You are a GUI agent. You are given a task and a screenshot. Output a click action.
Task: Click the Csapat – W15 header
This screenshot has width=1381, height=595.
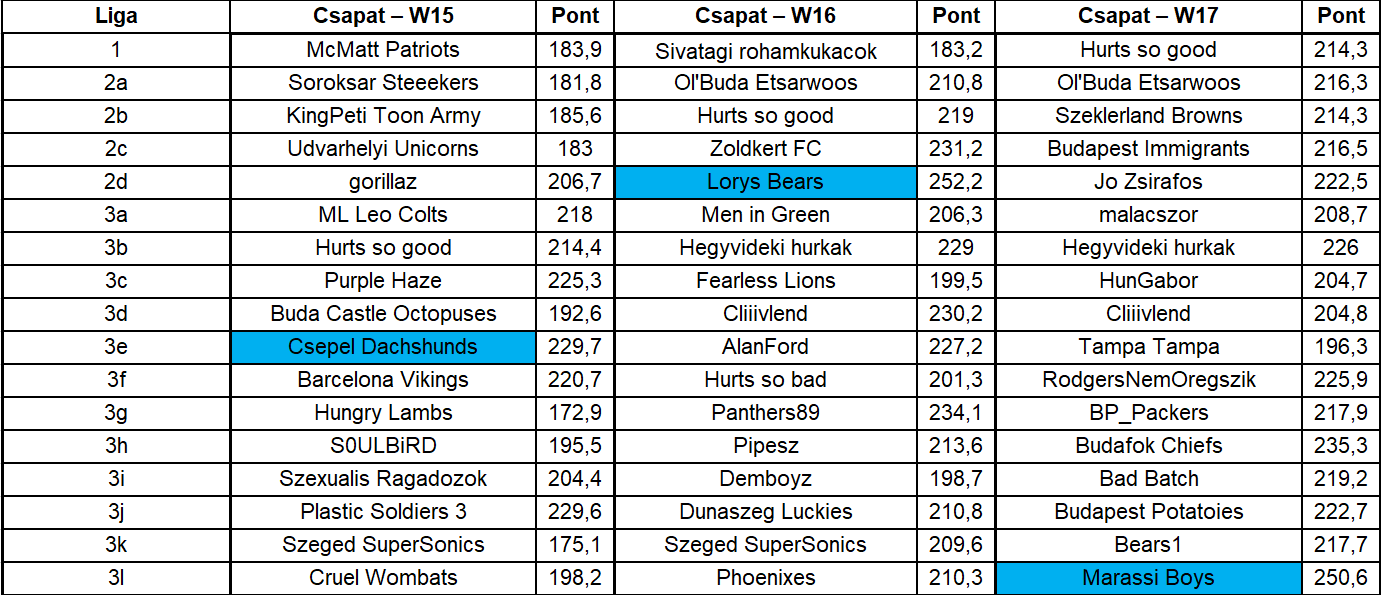coord(383,16)
